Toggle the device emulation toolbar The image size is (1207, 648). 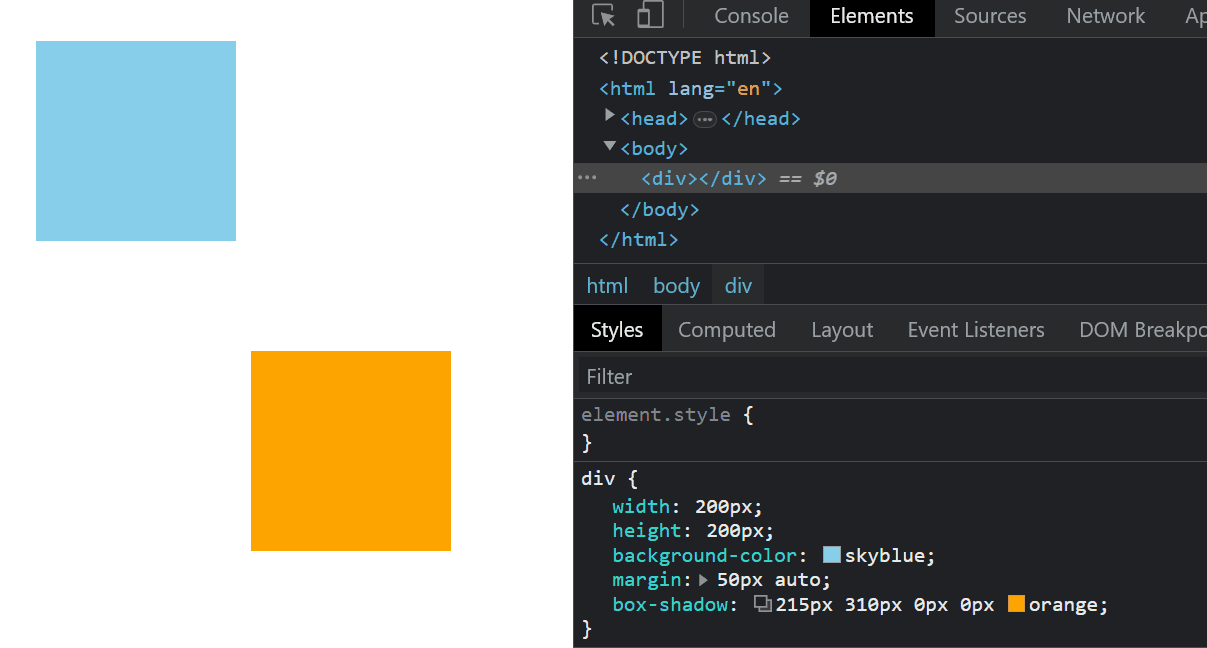pos(649,17)
